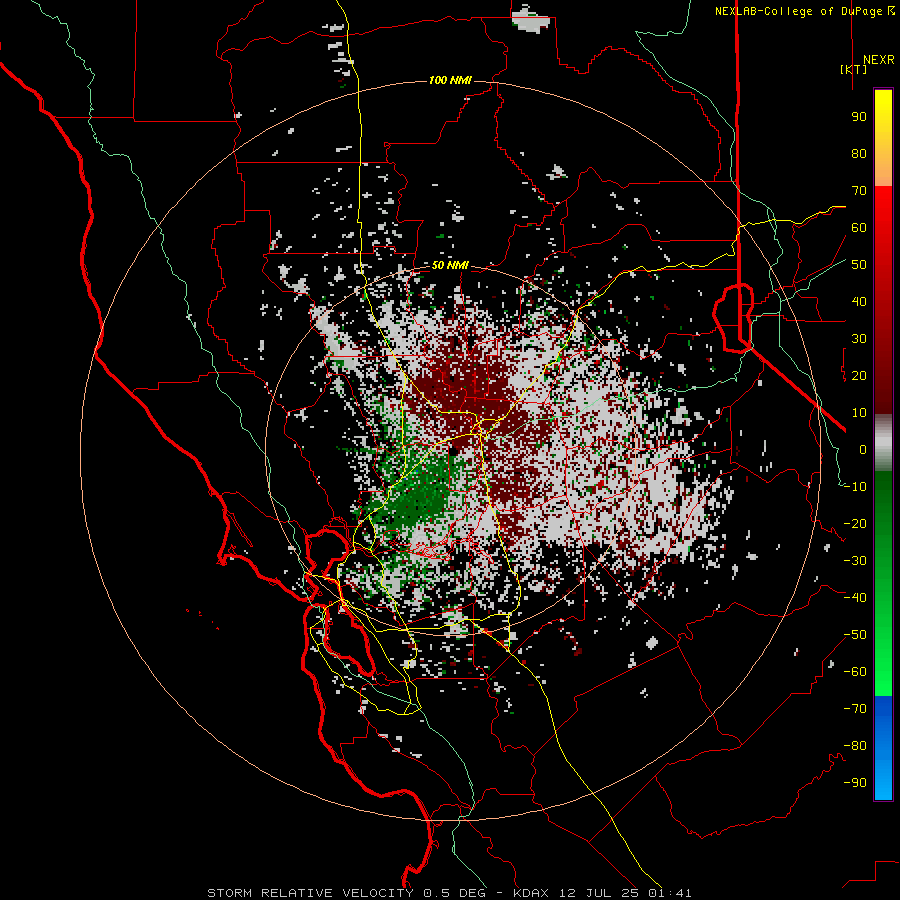This screenshot has height=900, width=900.
Task: Click the 30 value on the velocity scale
Action: [859, 339]
